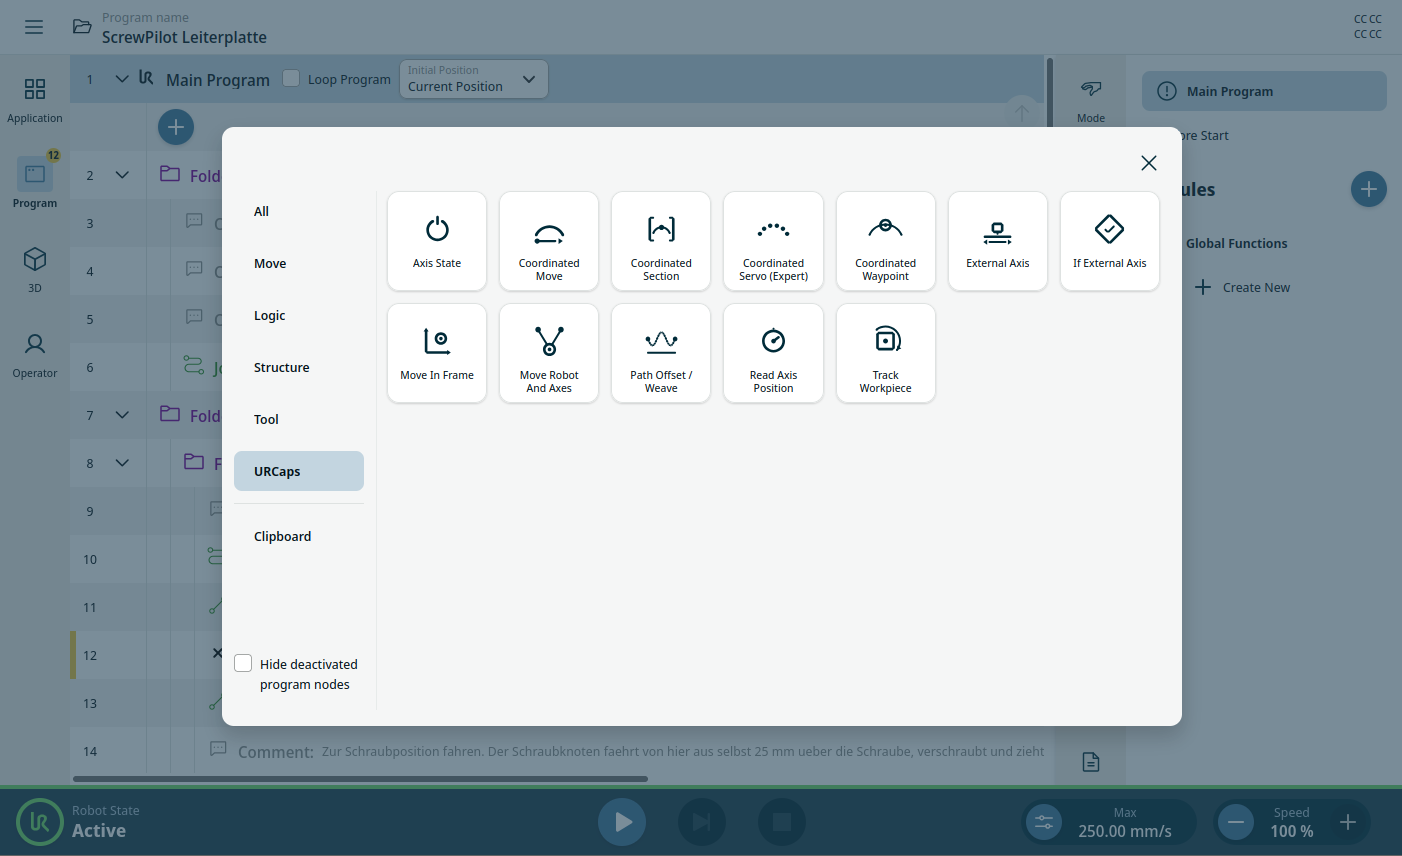Stop the program with stop button

click(x=782, y=822)
